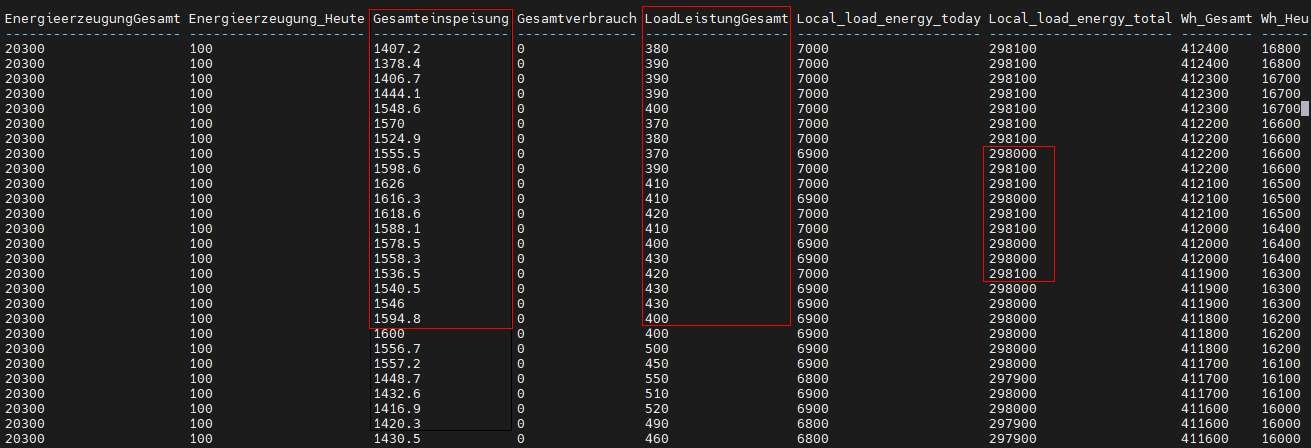Click the Gesamteinspeisung value 1570
Image resolution: width=1311 pixels, height=448 pixels.
389,123
